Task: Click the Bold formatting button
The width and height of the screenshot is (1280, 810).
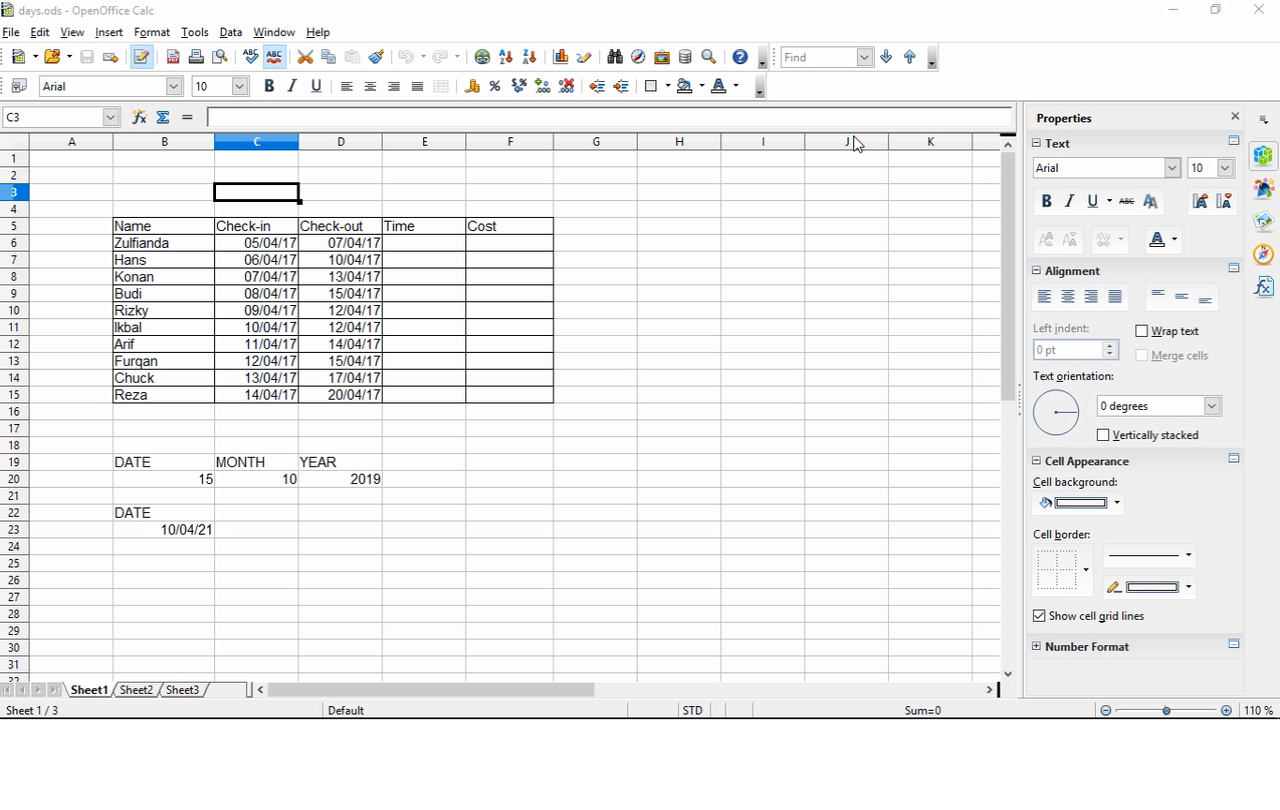Action: point(268,86)
